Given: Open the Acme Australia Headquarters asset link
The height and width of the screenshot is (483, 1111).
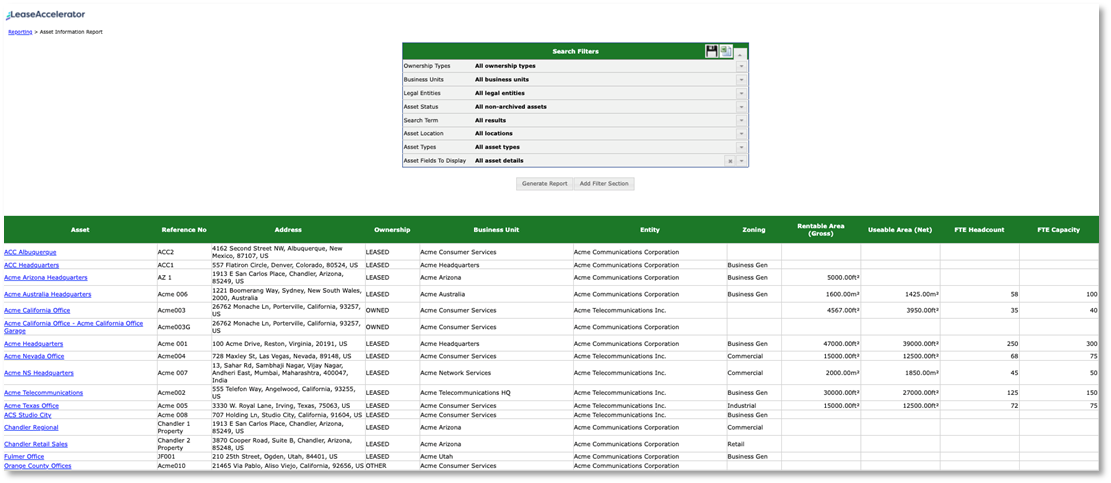Looking at the screenshot, I should [x=47, y=294].
